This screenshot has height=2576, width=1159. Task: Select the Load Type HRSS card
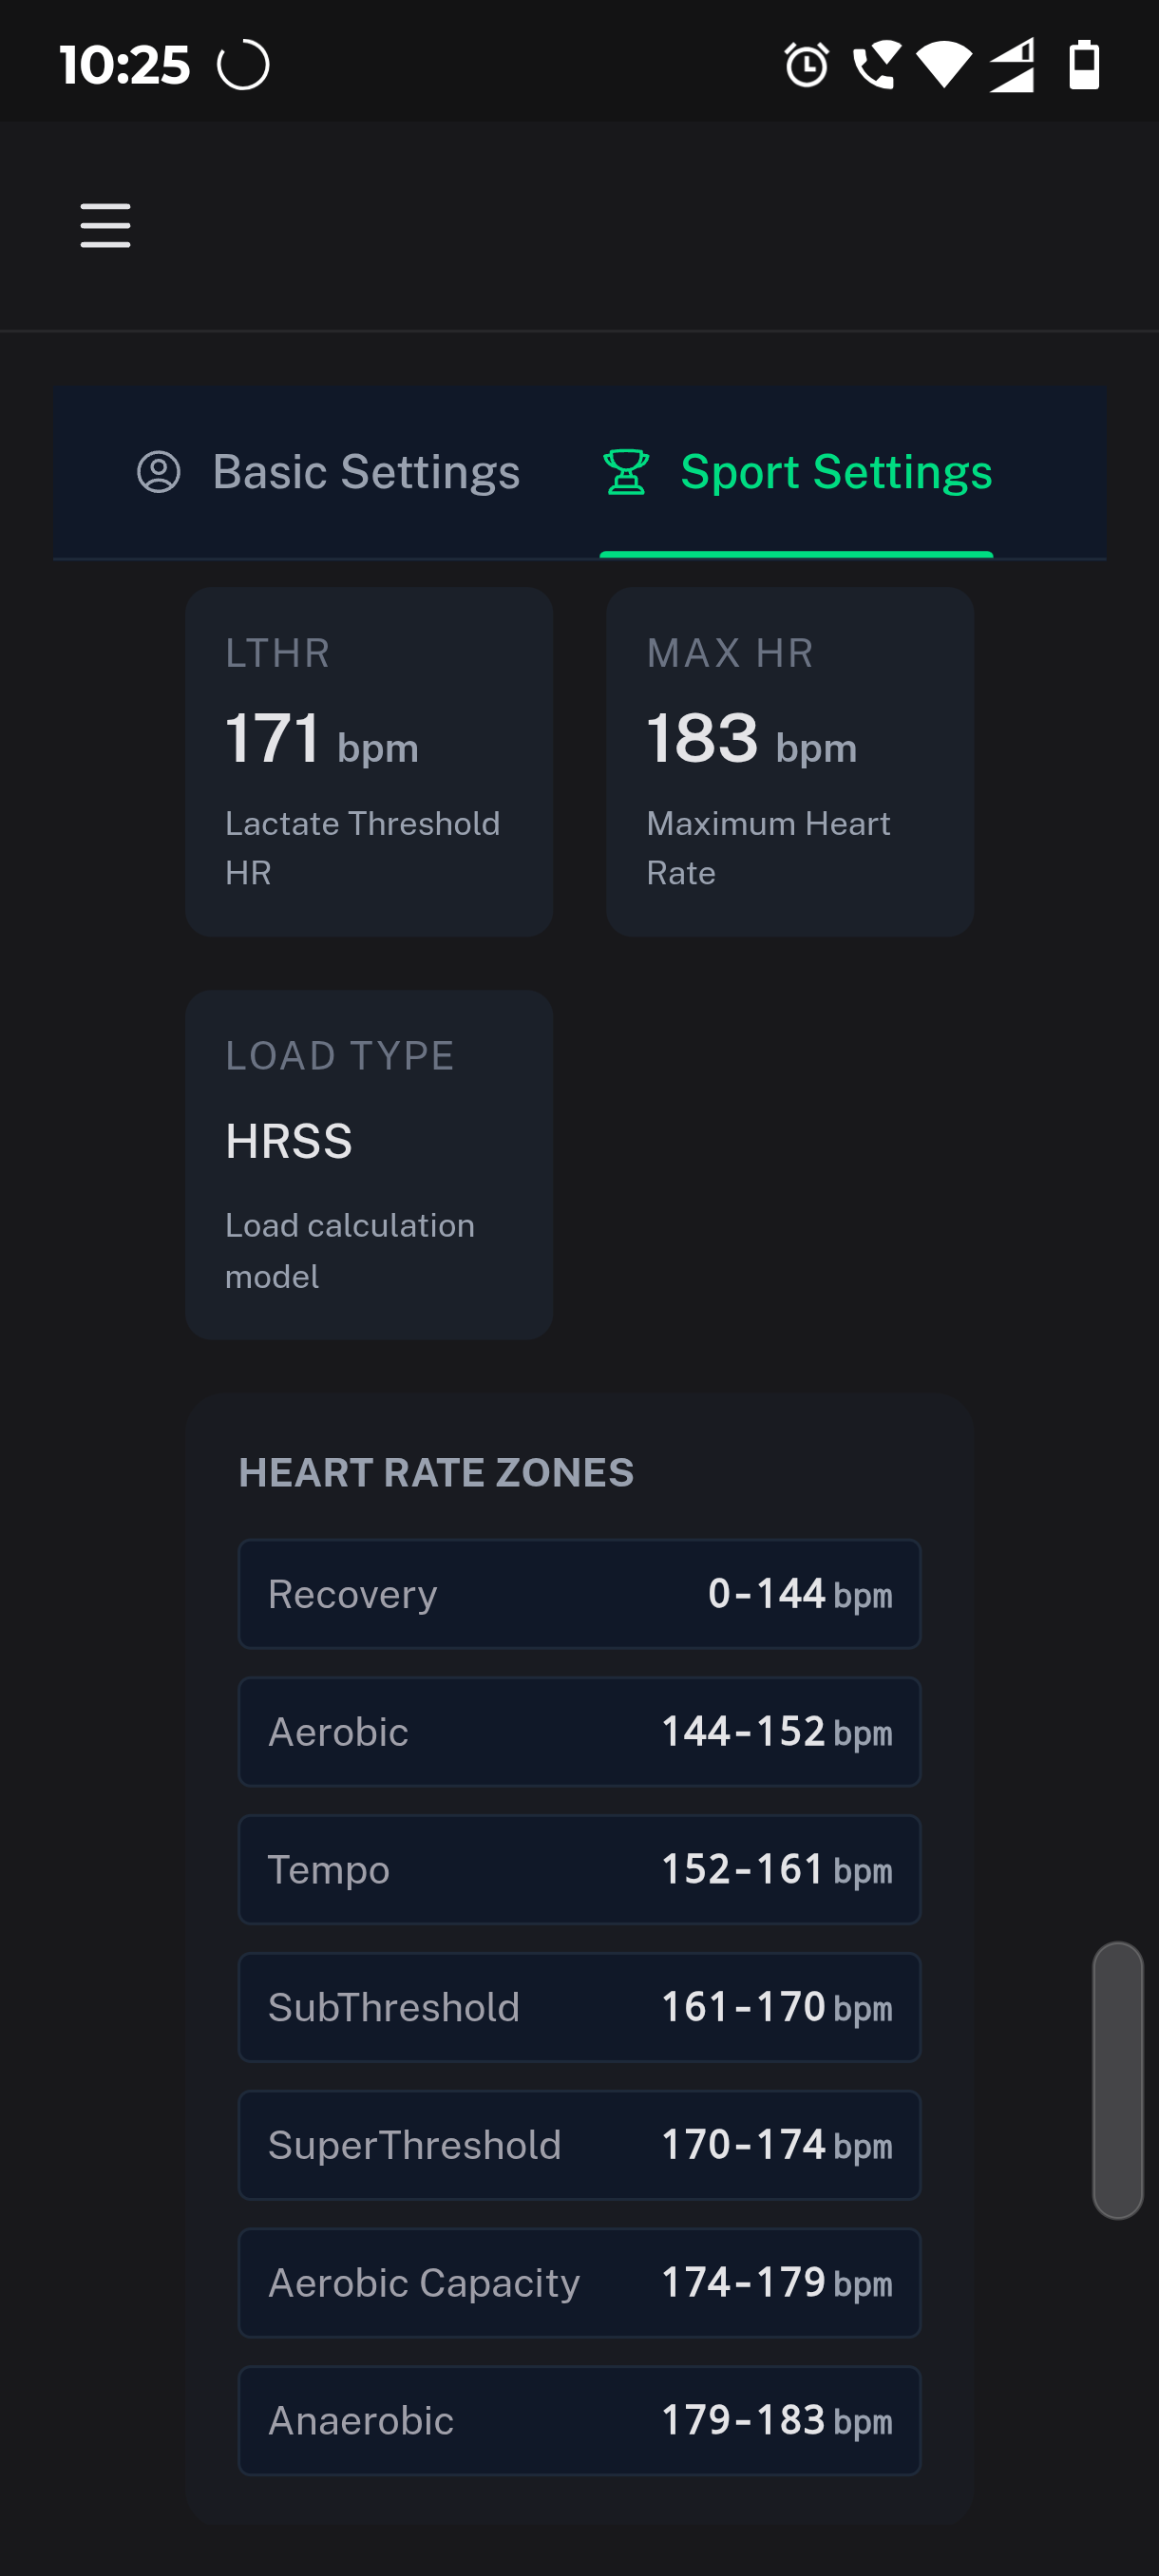[x=368, y=1164]
